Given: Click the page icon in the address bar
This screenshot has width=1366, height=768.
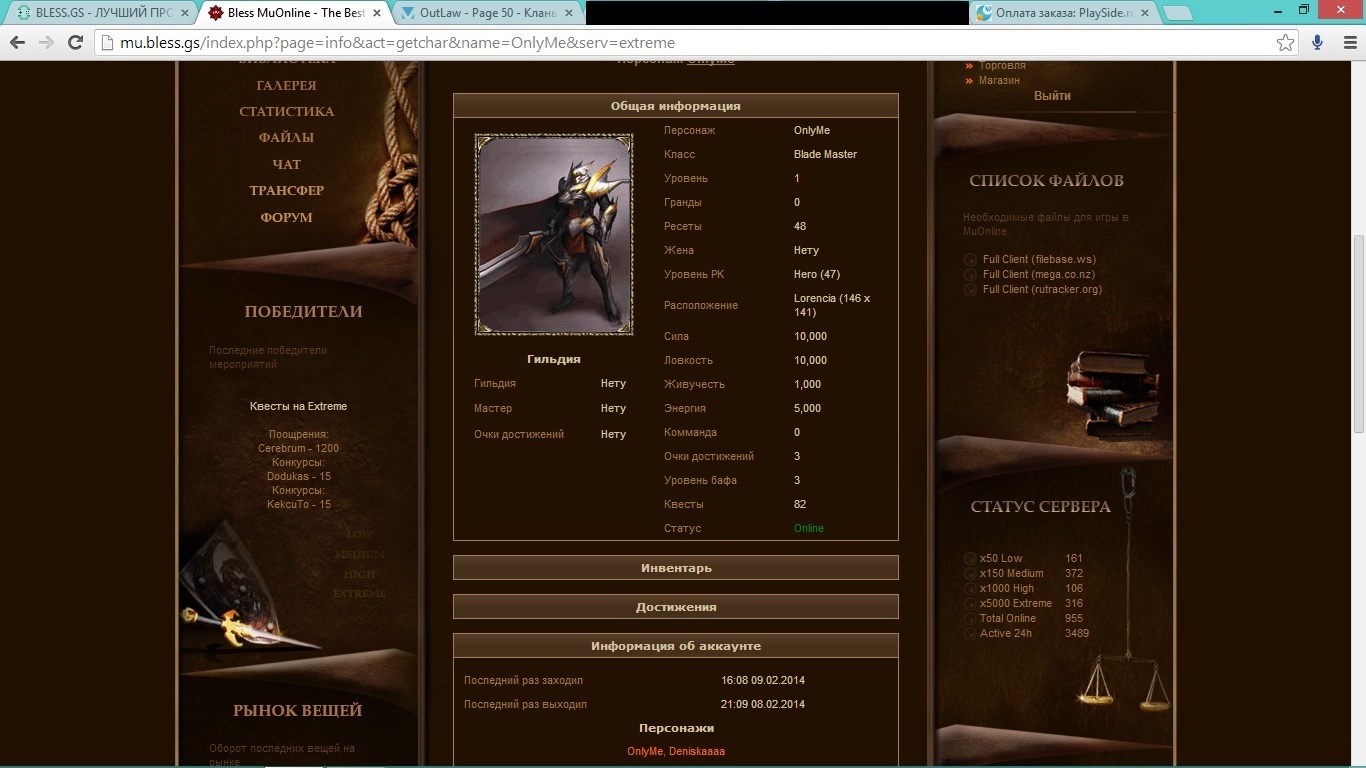Looking at the screenshot, I should point(108,43).
